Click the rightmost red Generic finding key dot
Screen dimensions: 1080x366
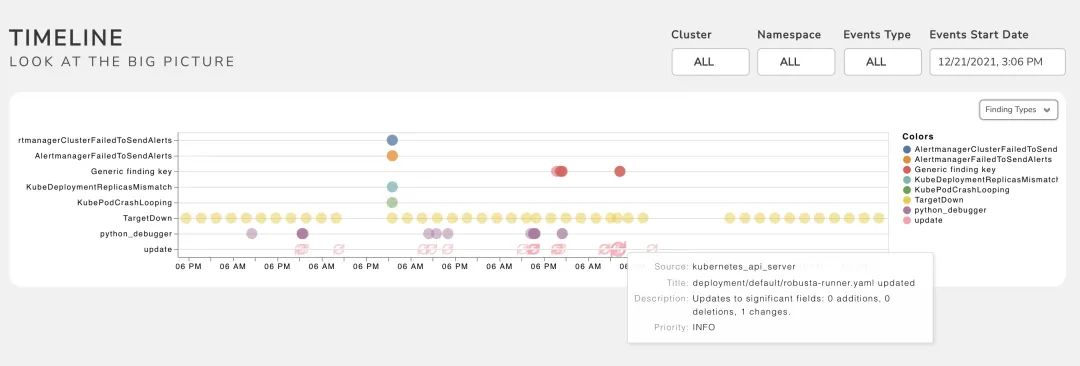(x=620, y=171)
